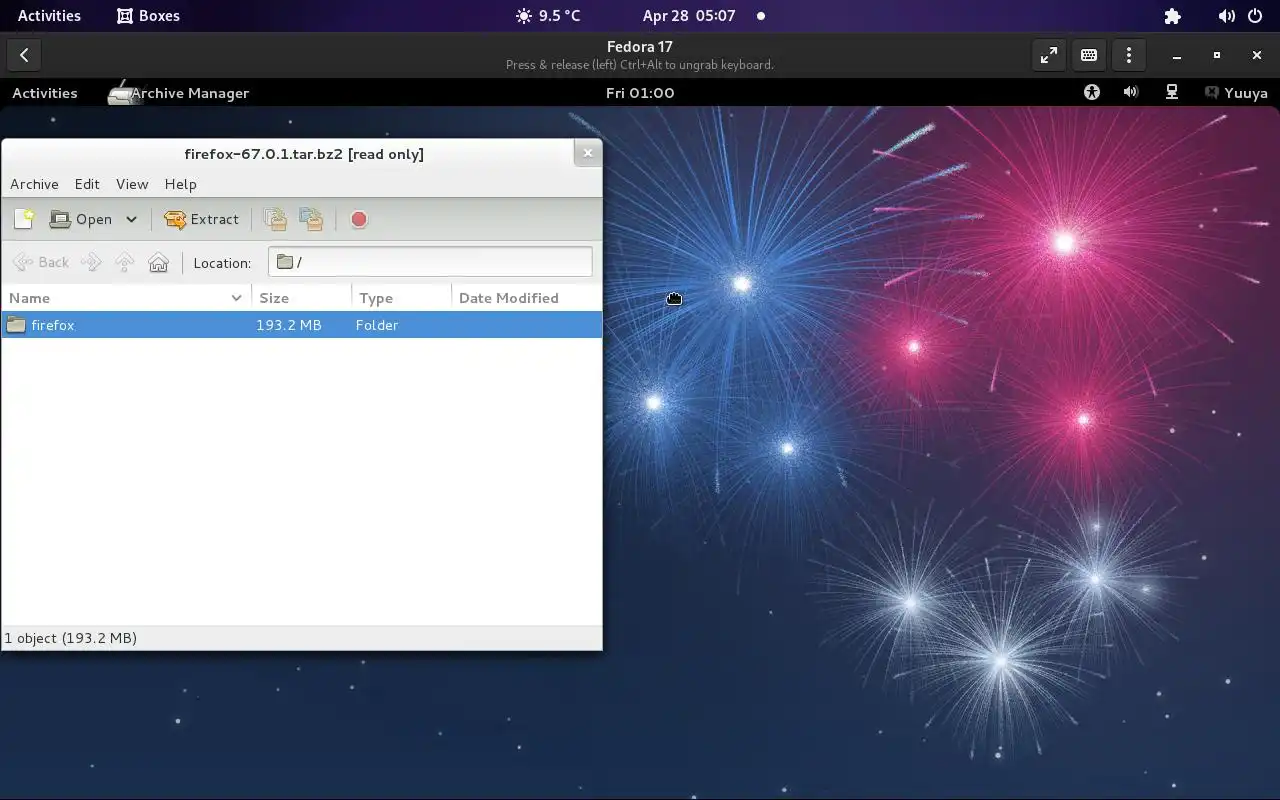Screen dimensions: 1280x800
Task: Click the host weather indicator 9.5 °C
Action: [x=548, y=16]
